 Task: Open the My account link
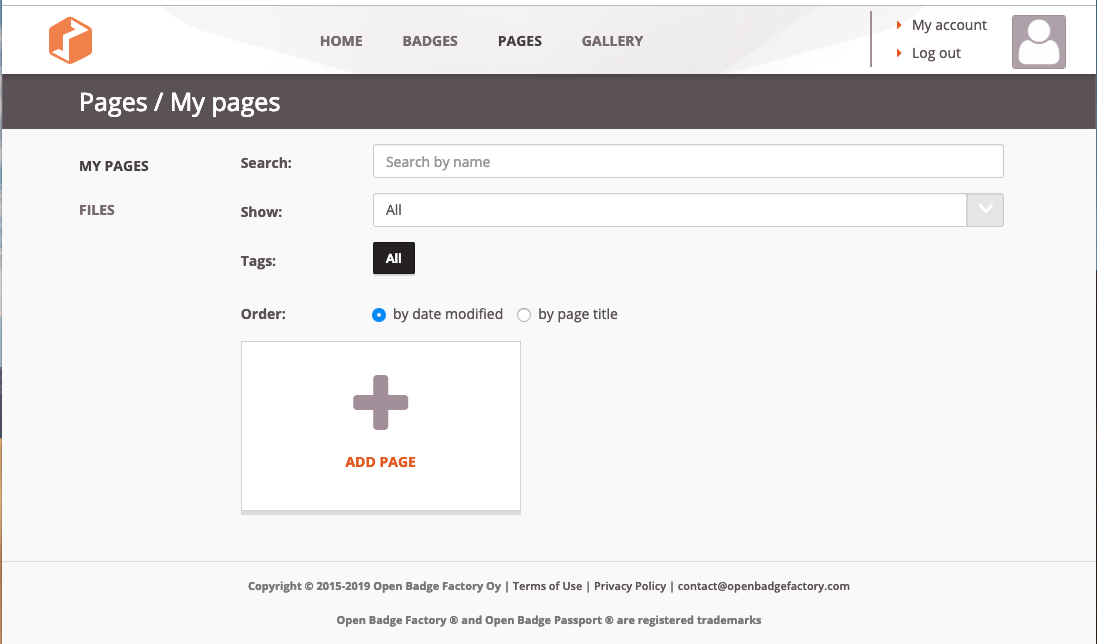pos(949,25)
